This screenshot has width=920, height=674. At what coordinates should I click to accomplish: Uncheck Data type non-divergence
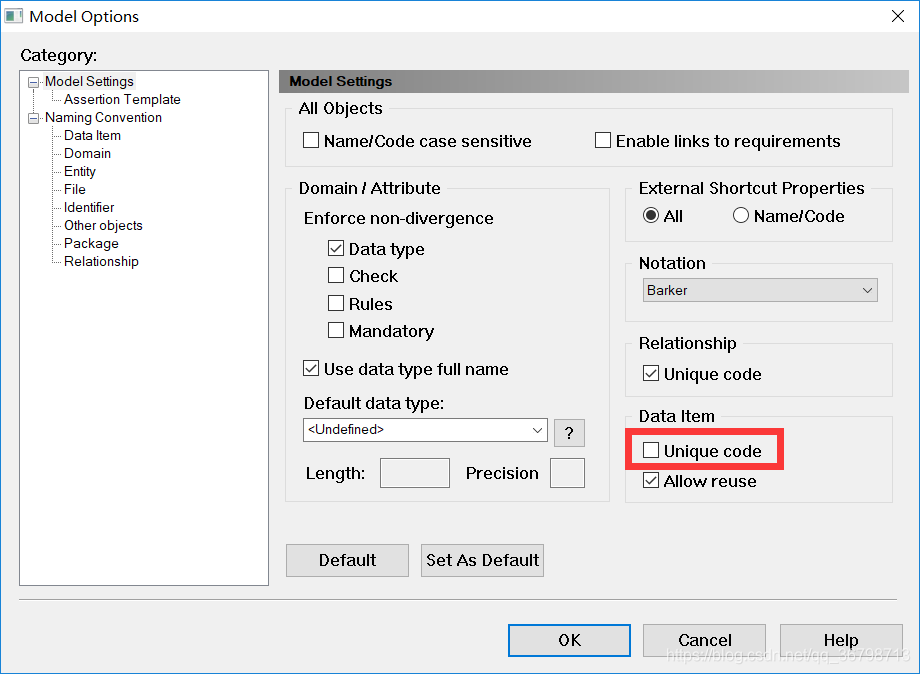coord(336,249)
